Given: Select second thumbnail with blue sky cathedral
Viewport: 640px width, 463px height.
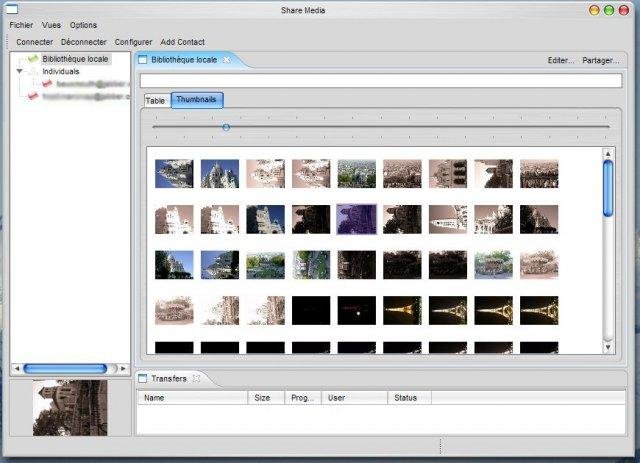Looking at the screenshot, I should coord(220,174).
